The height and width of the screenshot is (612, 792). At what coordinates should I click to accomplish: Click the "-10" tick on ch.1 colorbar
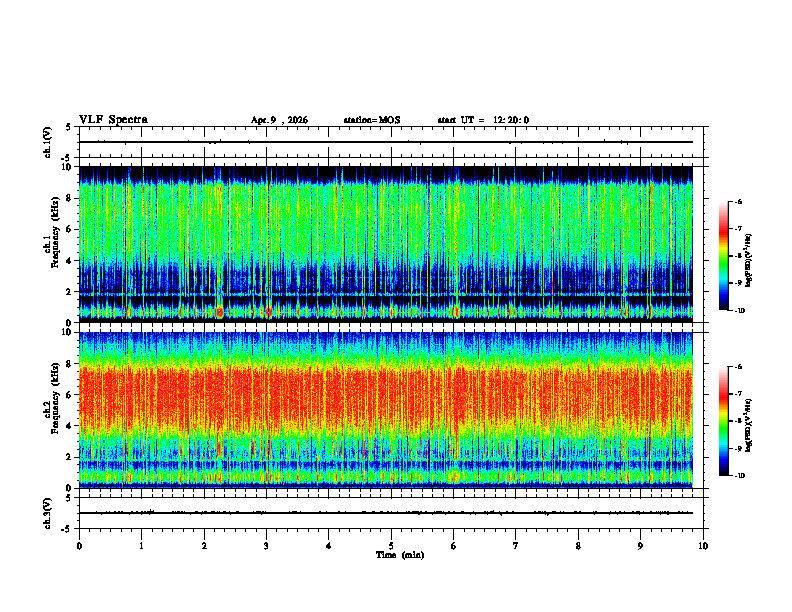739,311
